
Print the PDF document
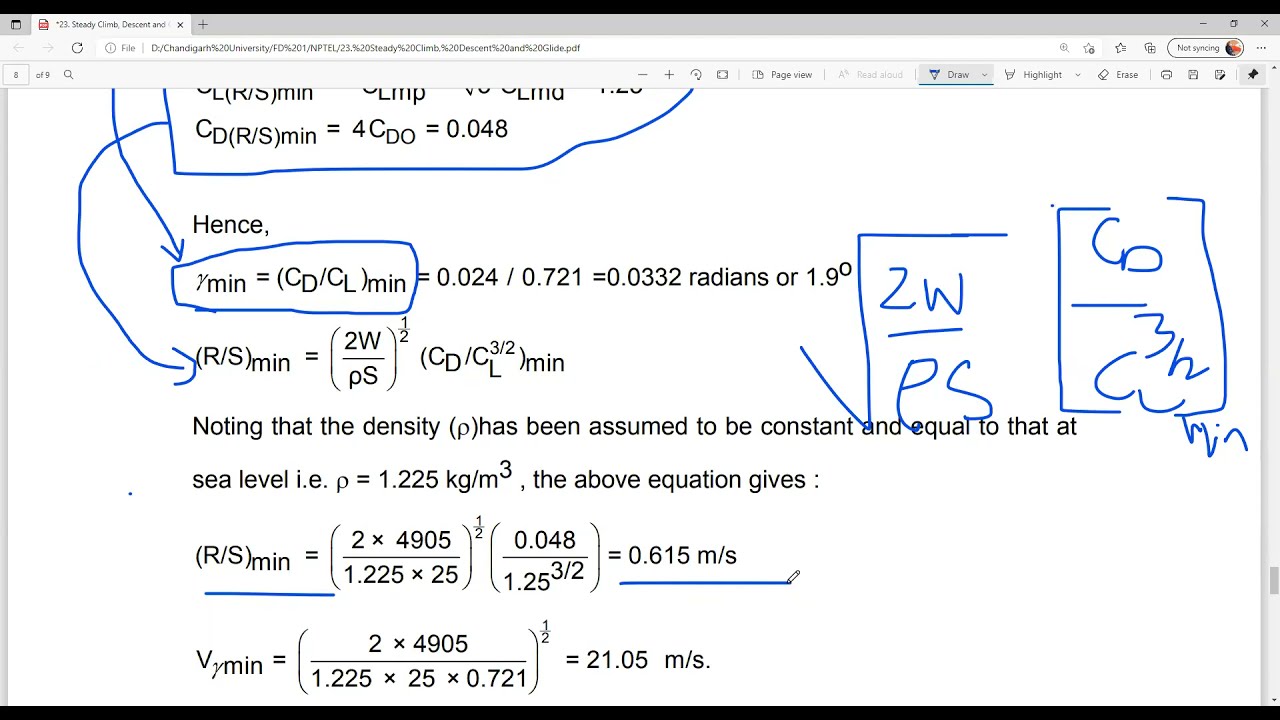click(1166, 75)
